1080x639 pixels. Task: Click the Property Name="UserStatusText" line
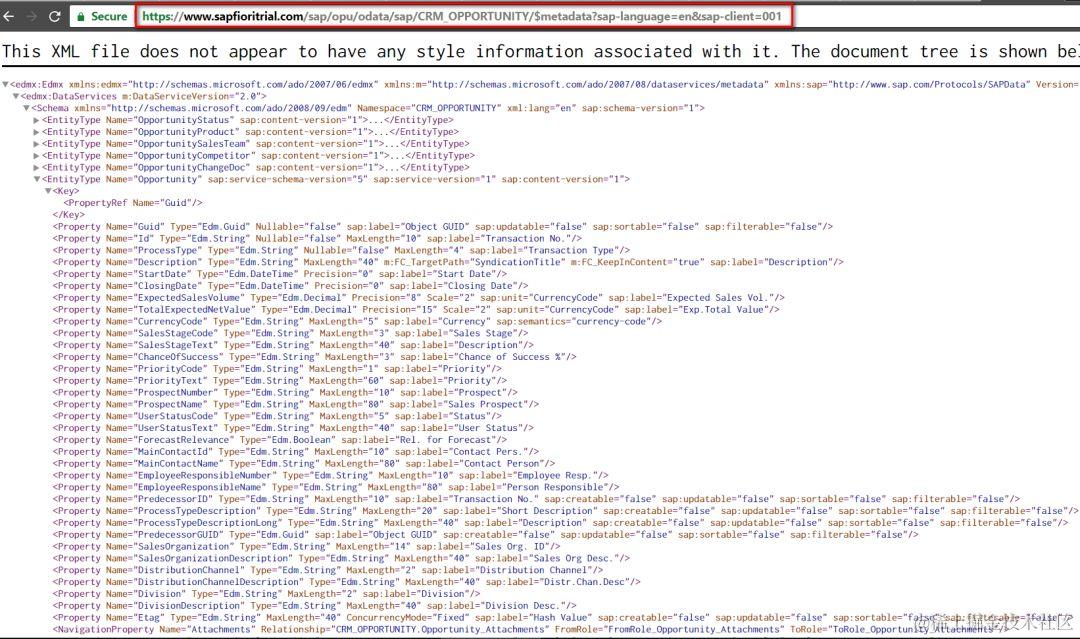pyautogui.click(x=293, y=428)
